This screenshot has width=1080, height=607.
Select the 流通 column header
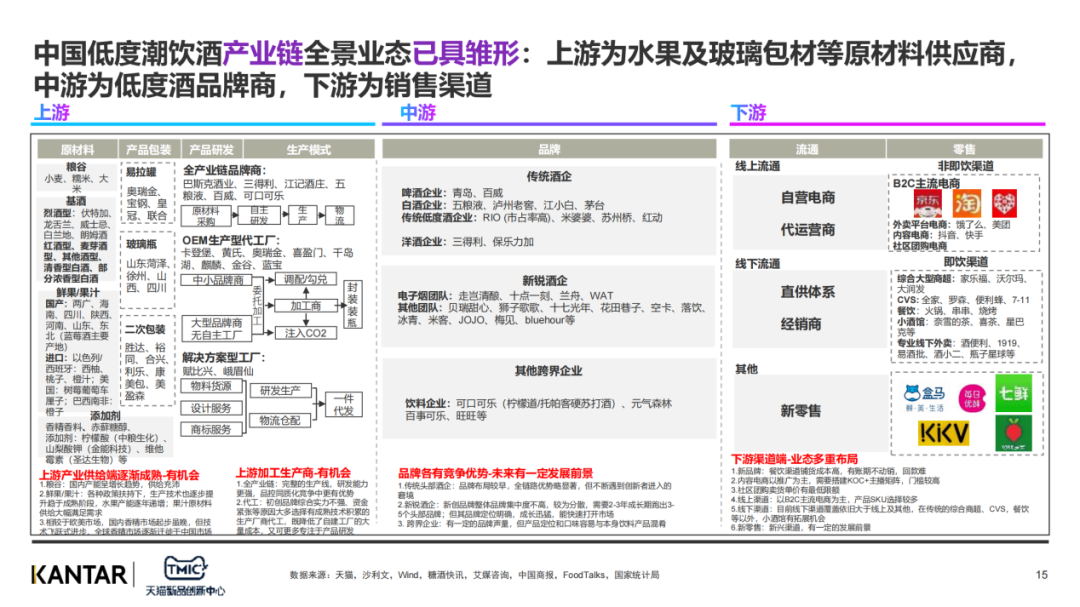coord(807,150)
